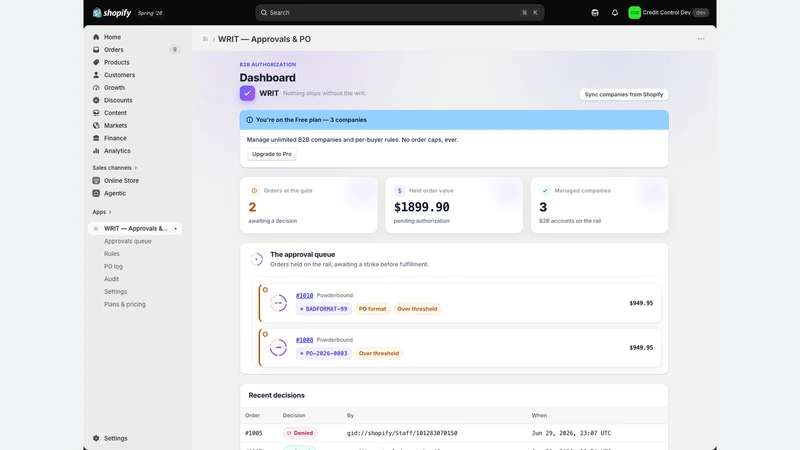800x450 pixels.
Task: Click the status ring icon for order #1008
Action: (279, 347)
